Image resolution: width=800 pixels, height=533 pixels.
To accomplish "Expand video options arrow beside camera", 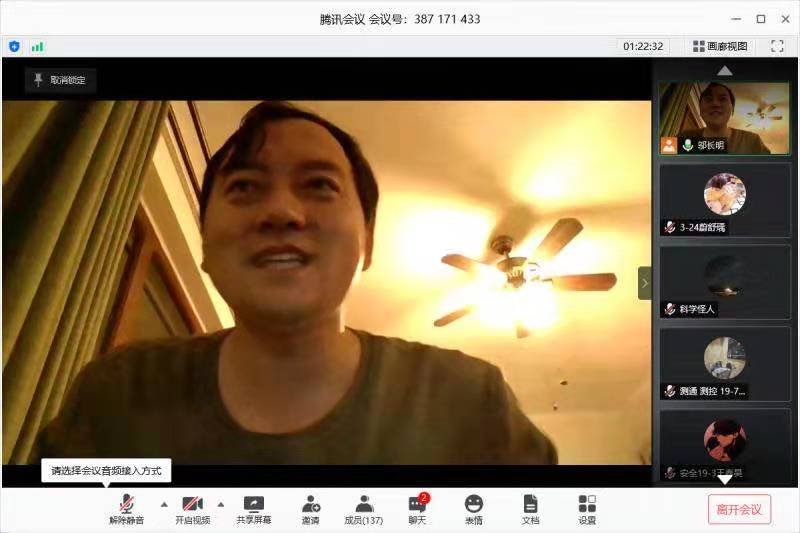I will pos(221,503).
